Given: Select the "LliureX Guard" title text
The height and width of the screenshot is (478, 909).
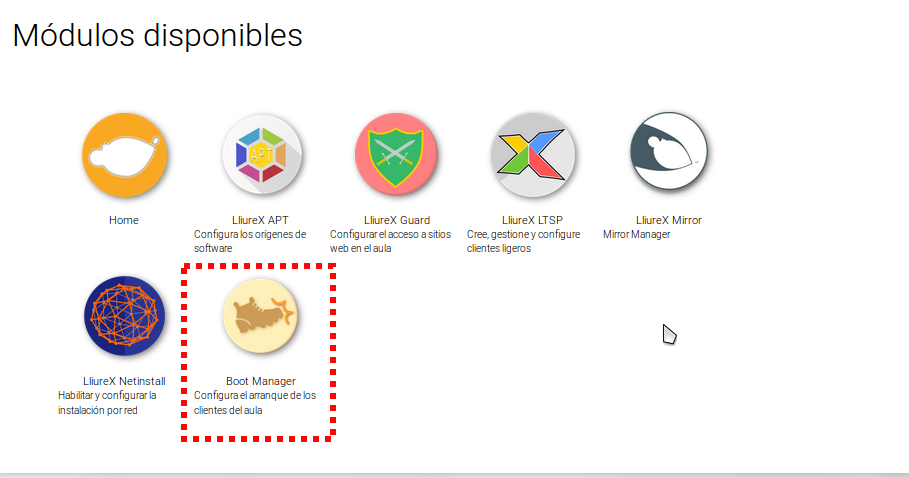Looking at the screenshot, I should click(397, 220).
